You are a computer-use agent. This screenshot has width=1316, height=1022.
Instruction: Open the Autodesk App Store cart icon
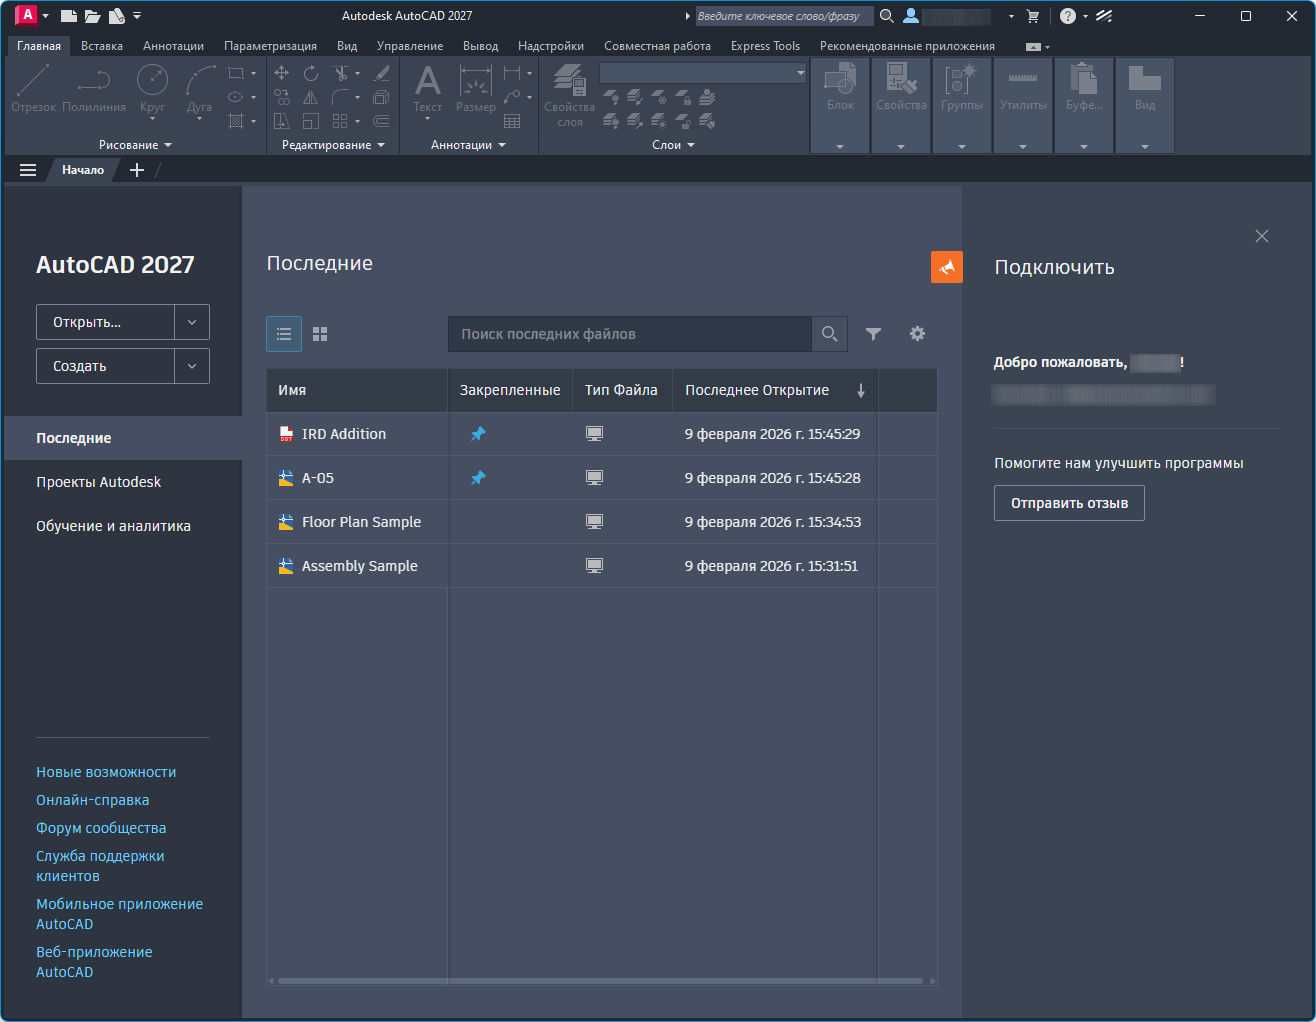[1033, 16]
